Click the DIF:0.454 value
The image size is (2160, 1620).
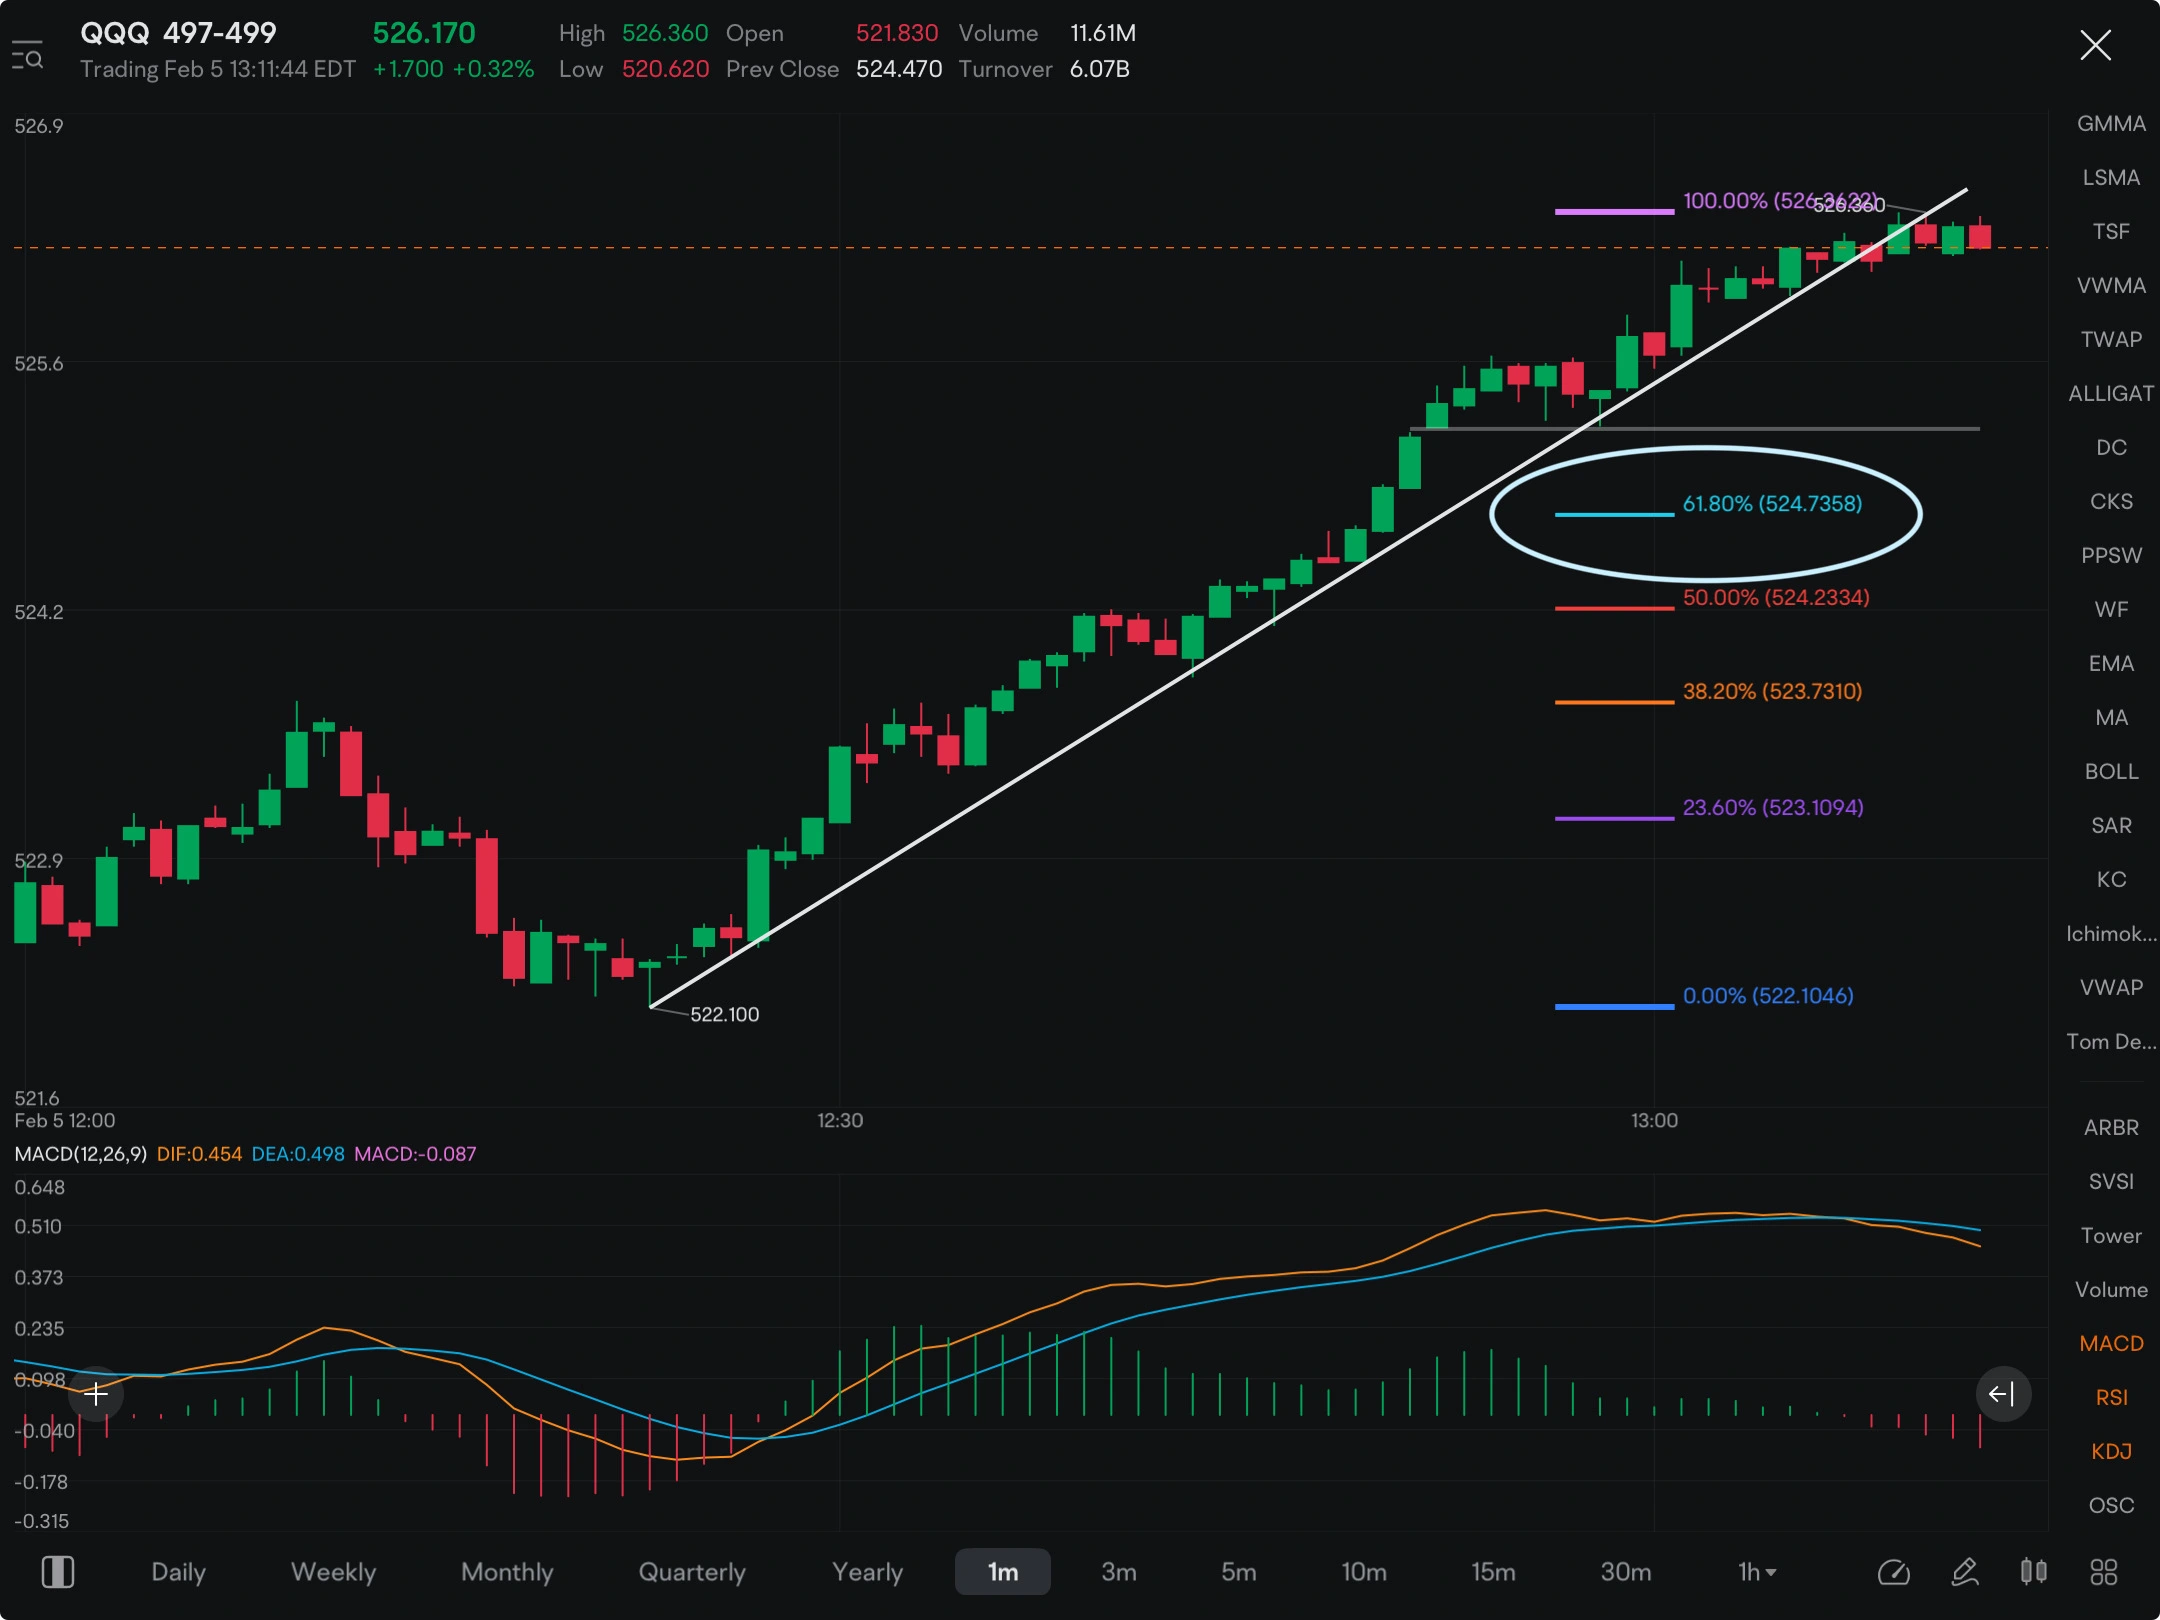tap(199, 1154)
